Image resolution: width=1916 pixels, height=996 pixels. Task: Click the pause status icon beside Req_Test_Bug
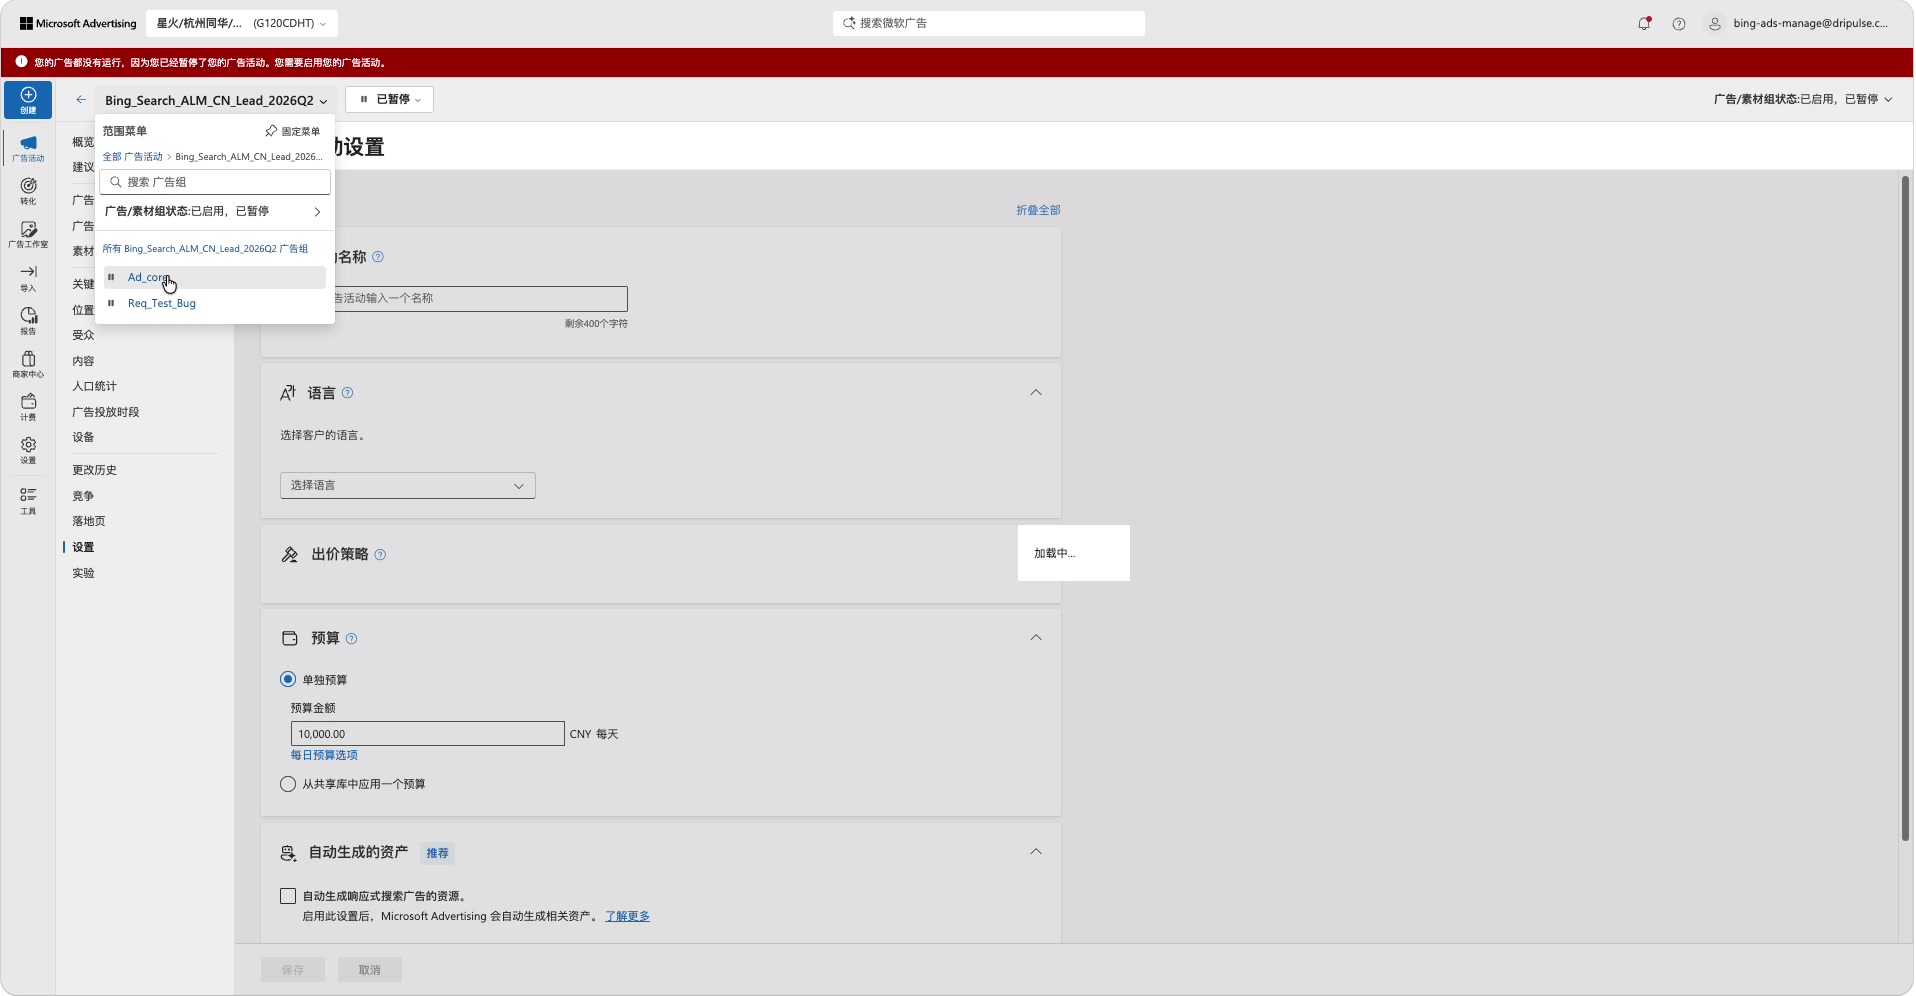(x=111, y=303)
